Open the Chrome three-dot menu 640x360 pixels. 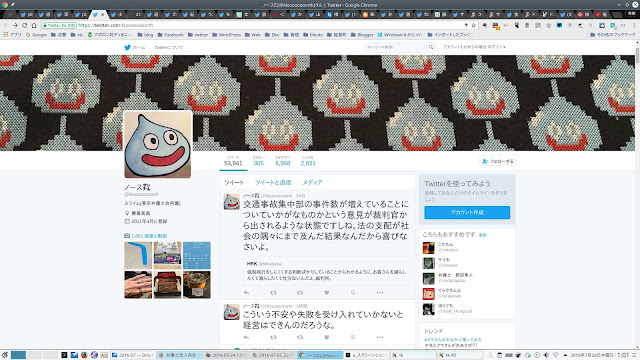[x=635, y=25]
